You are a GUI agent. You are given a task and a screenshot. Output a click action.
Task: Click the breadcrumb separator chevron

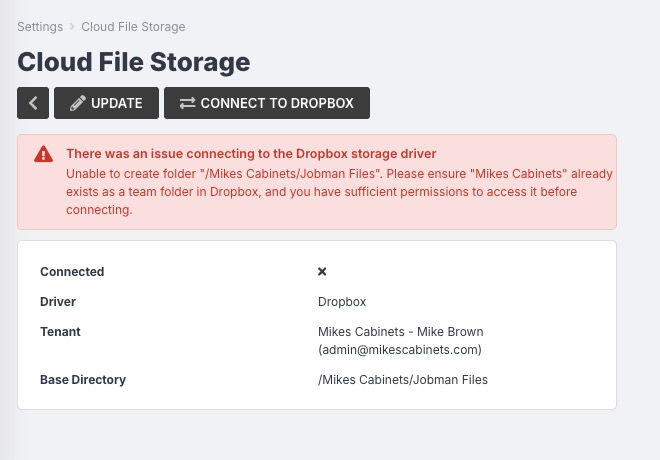(72, 27)
